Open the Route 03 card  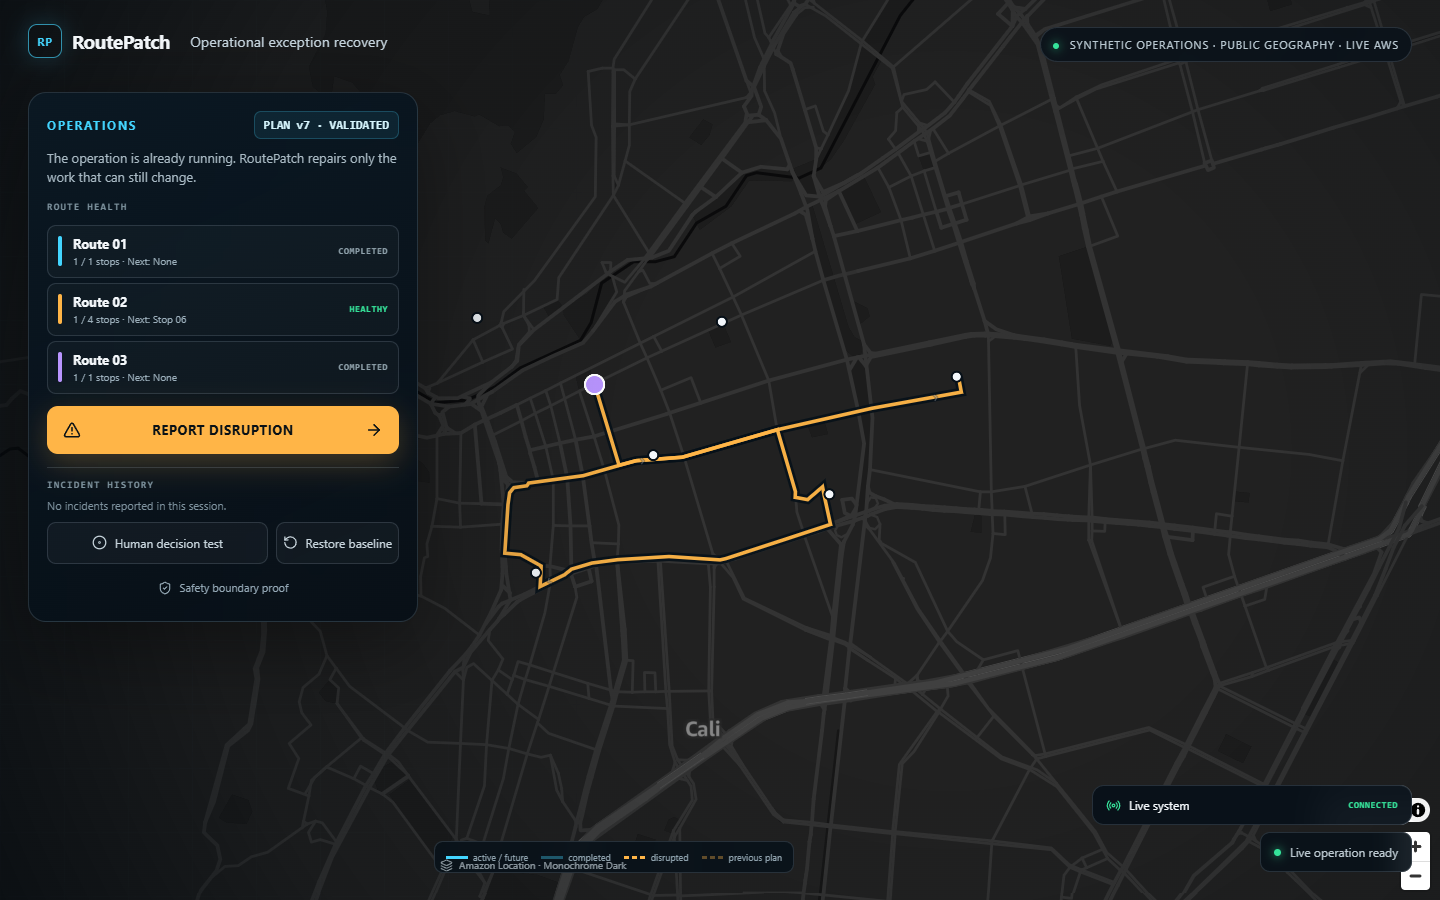(223, 367)
